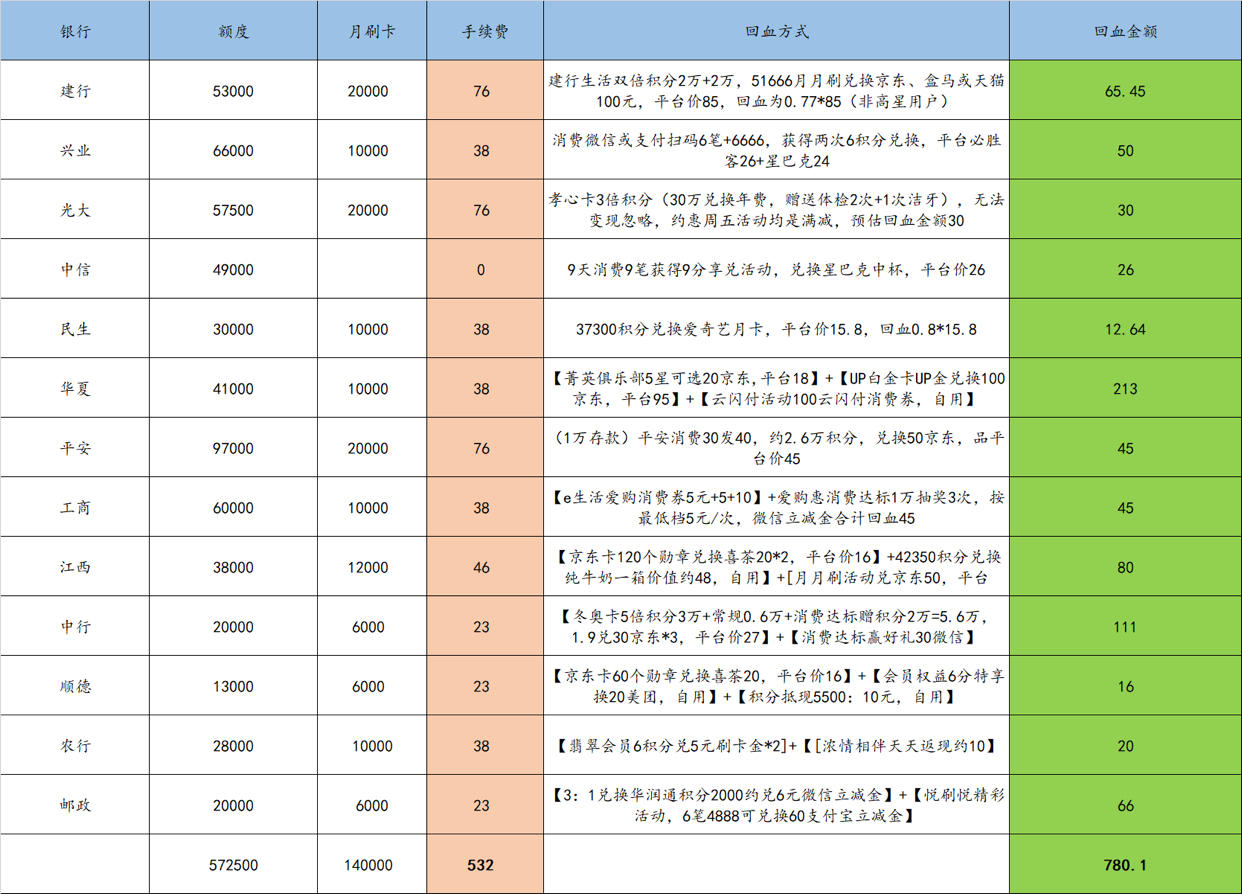Select 中信's fee cell showing 0

tap(485, 269)
